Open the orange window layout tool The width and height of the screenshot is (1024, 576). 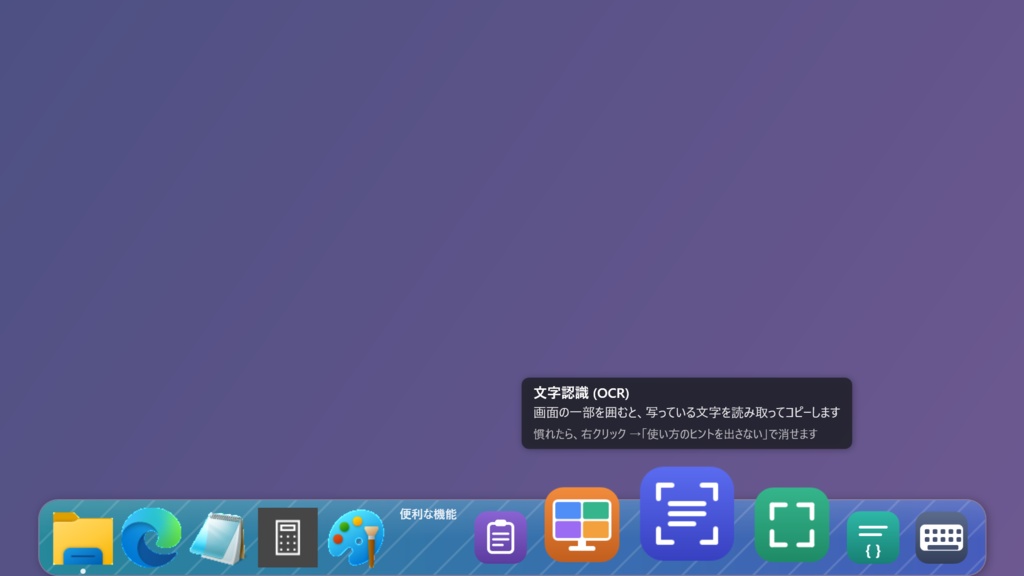(x=582, y=524)
